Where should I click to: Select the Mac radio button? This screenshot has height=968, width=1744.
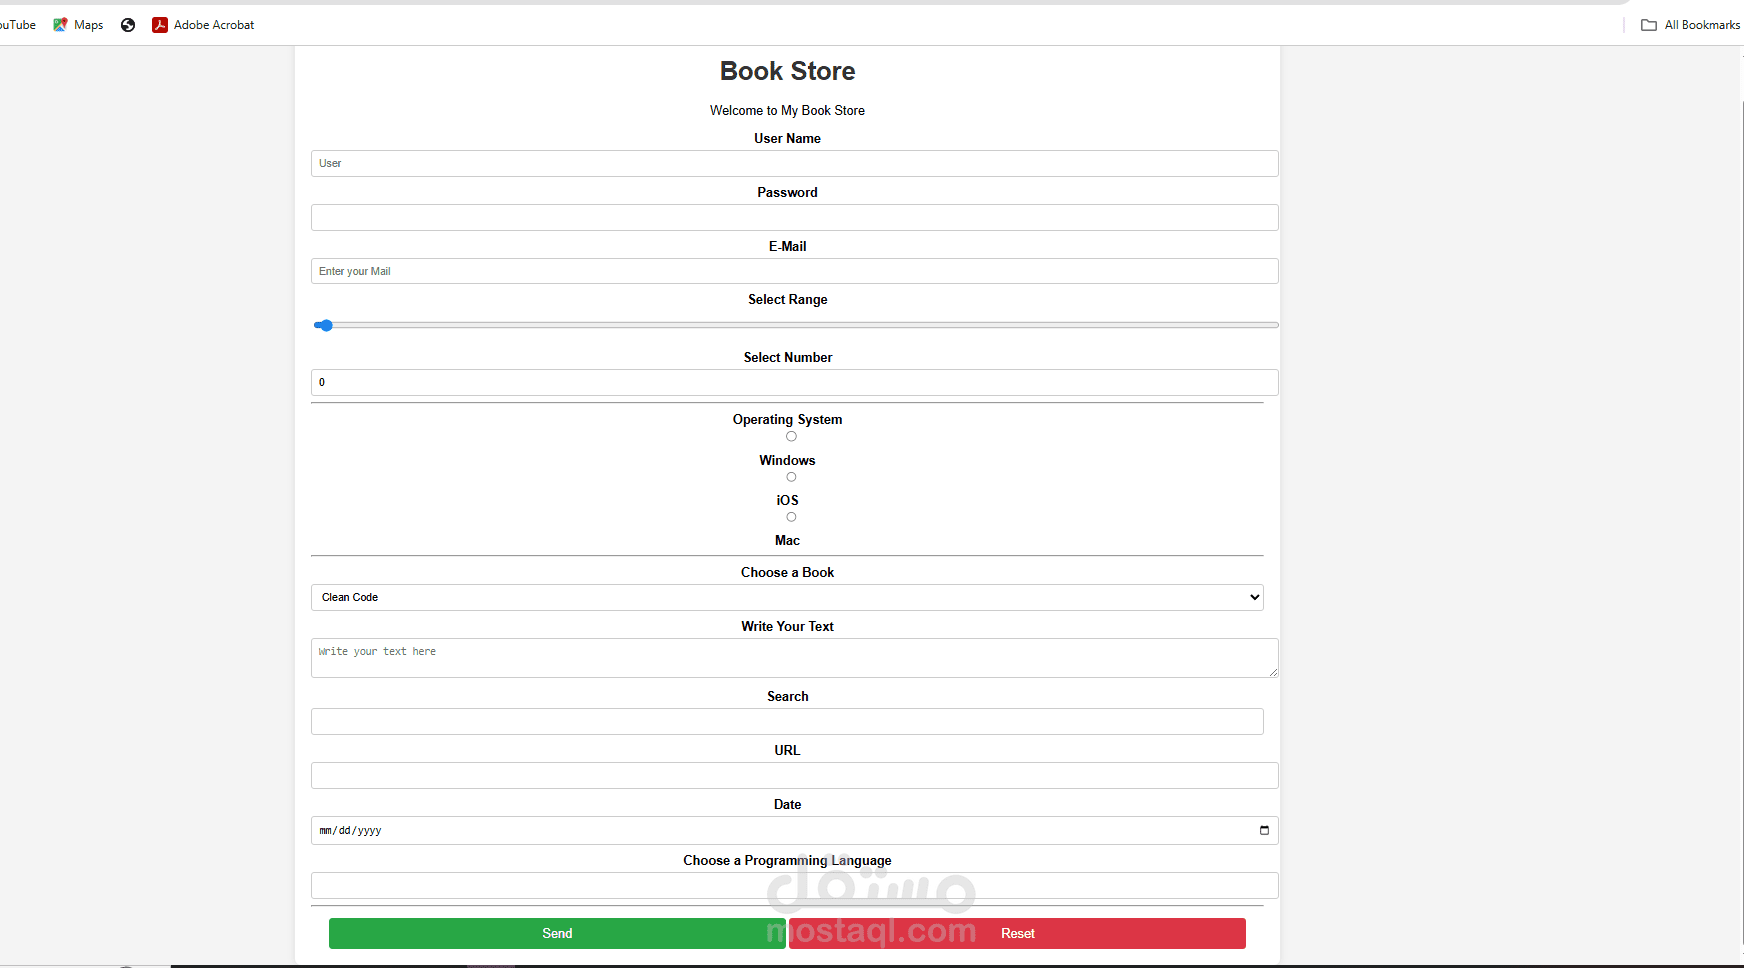pyautogui.click(x=791, y=517)
